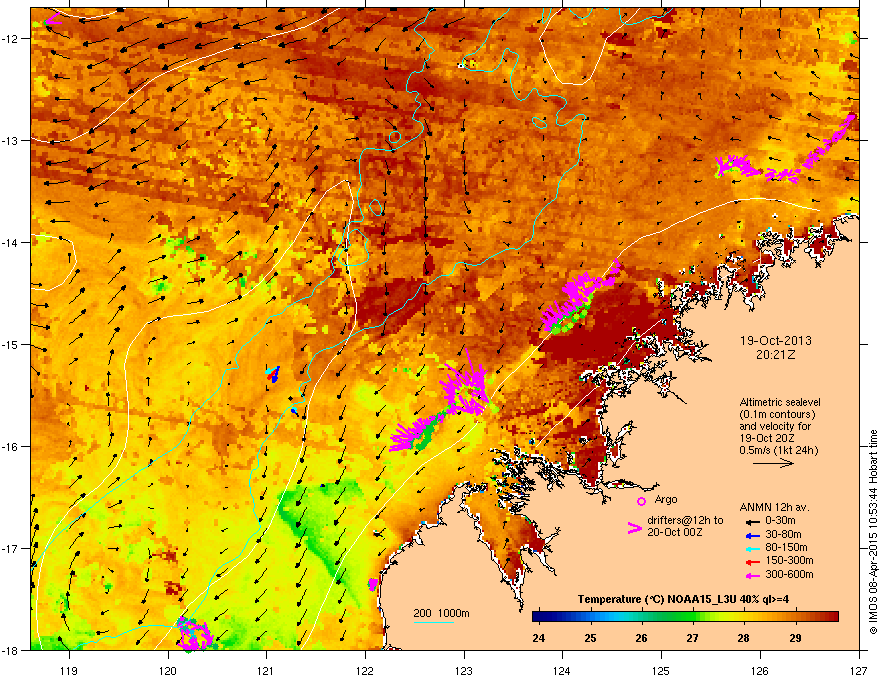The width and height of the screenshot is (880, 680).
Task: Click the magenta 300-600m arrow legend symbol
Action: point(752,575)
